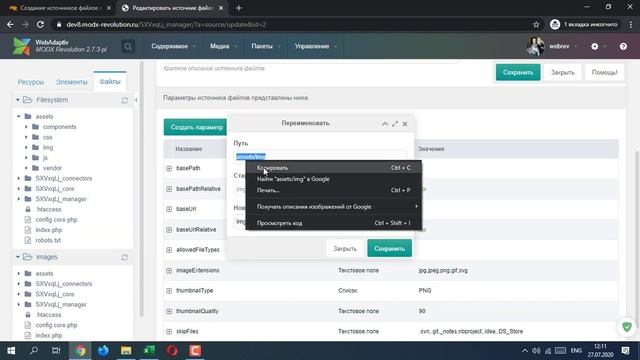Switch to the Ресурсы tab

pyautogui.click(x=31, y=82)
